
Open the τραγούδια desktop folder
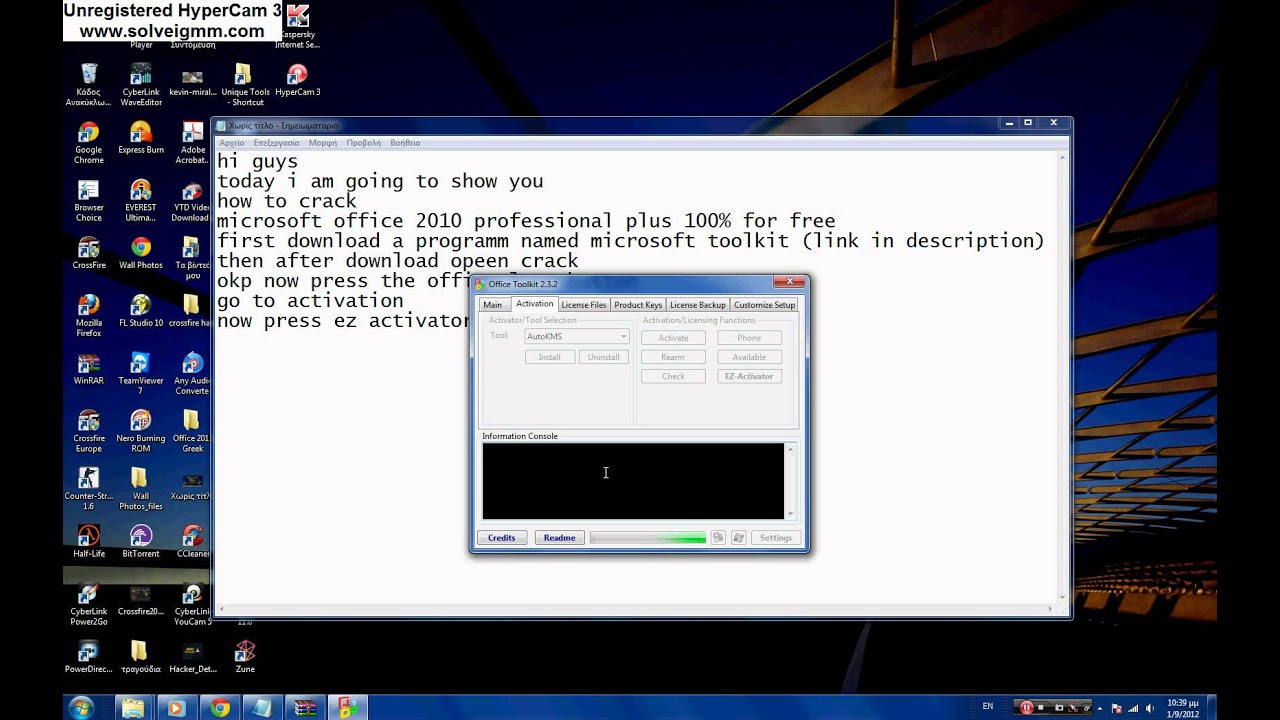click(139, 657)
